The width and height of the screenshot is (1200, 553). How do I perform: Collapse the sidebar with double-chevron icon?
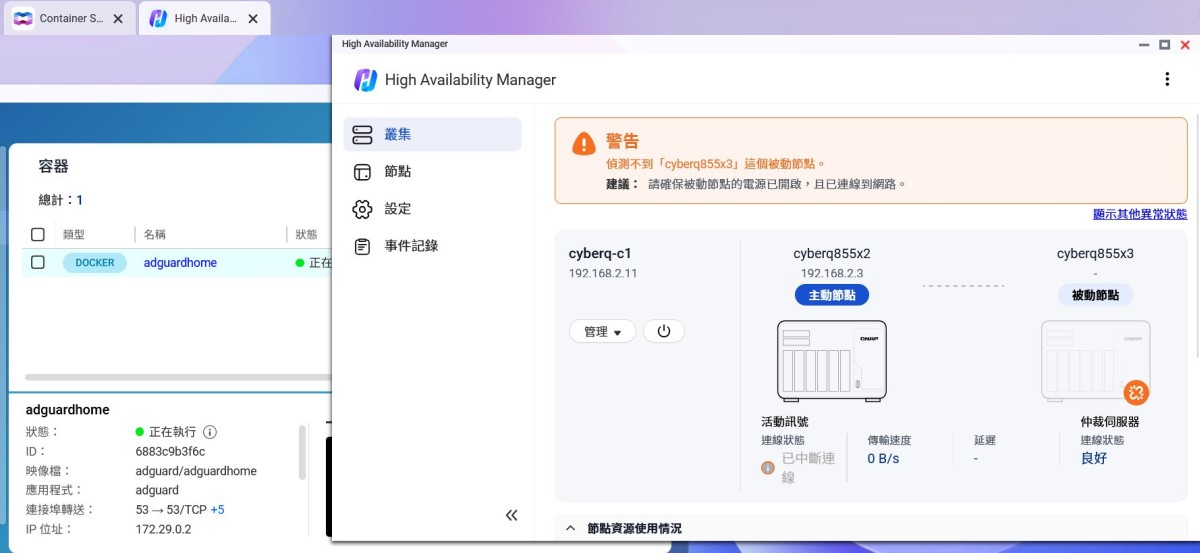[x=511, y=515]
